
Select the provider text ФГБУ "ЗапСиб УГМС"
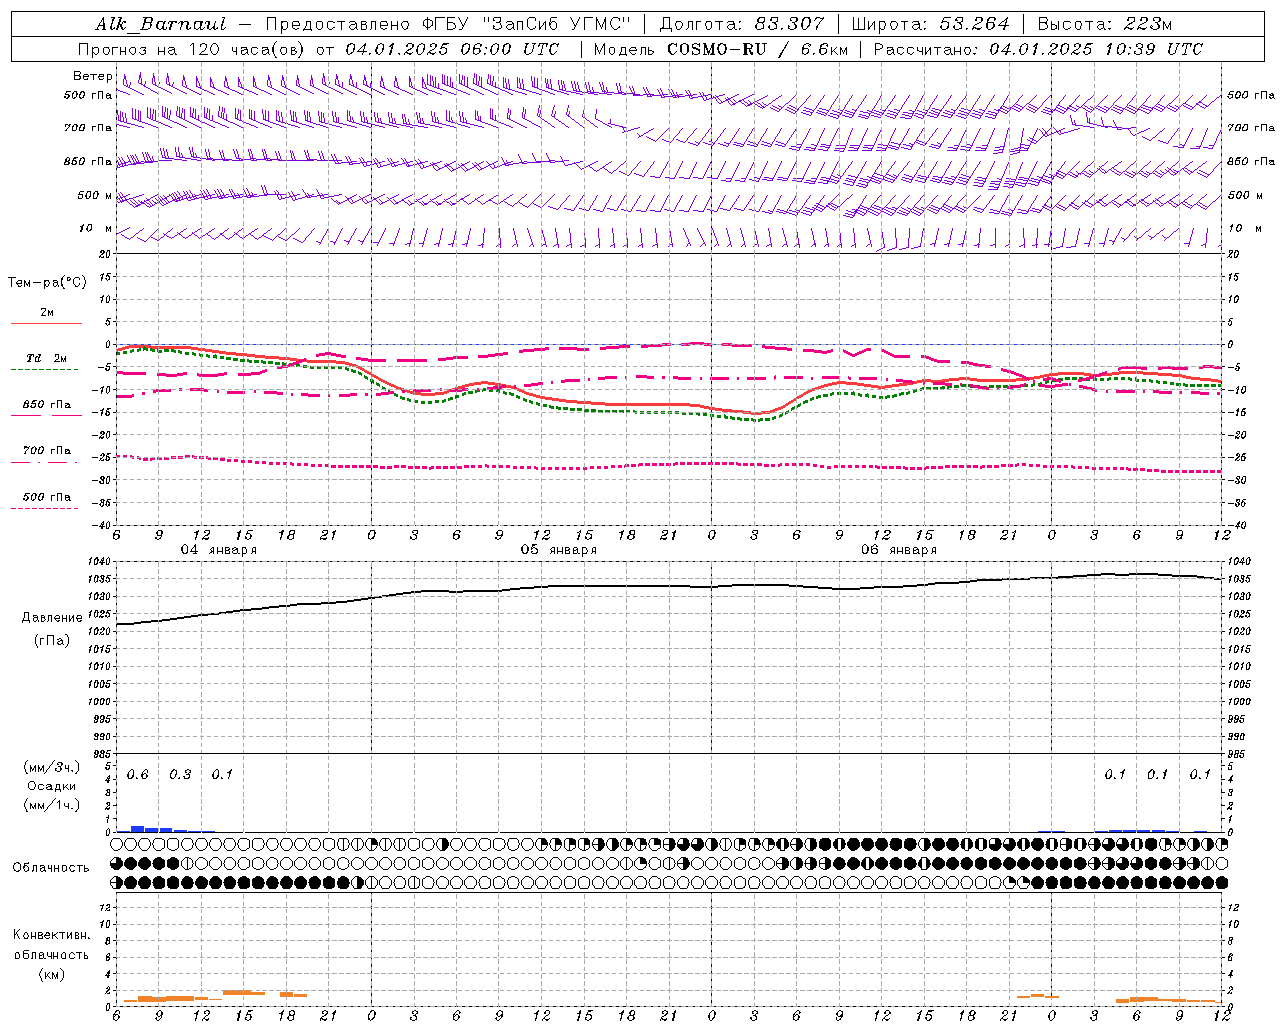[527, 24]
